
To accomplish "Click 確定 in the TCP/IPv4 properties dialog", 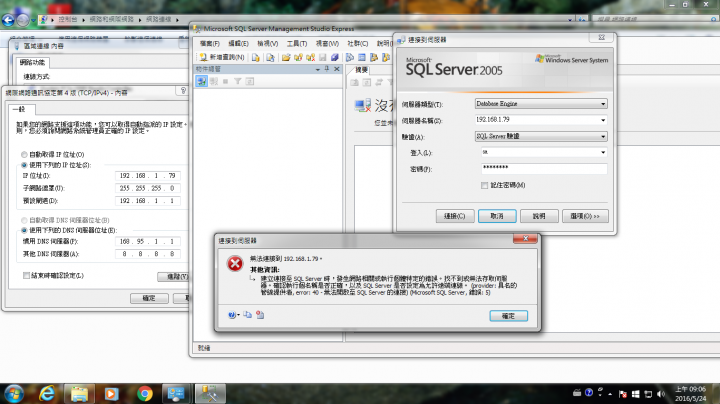I will 149,298.
